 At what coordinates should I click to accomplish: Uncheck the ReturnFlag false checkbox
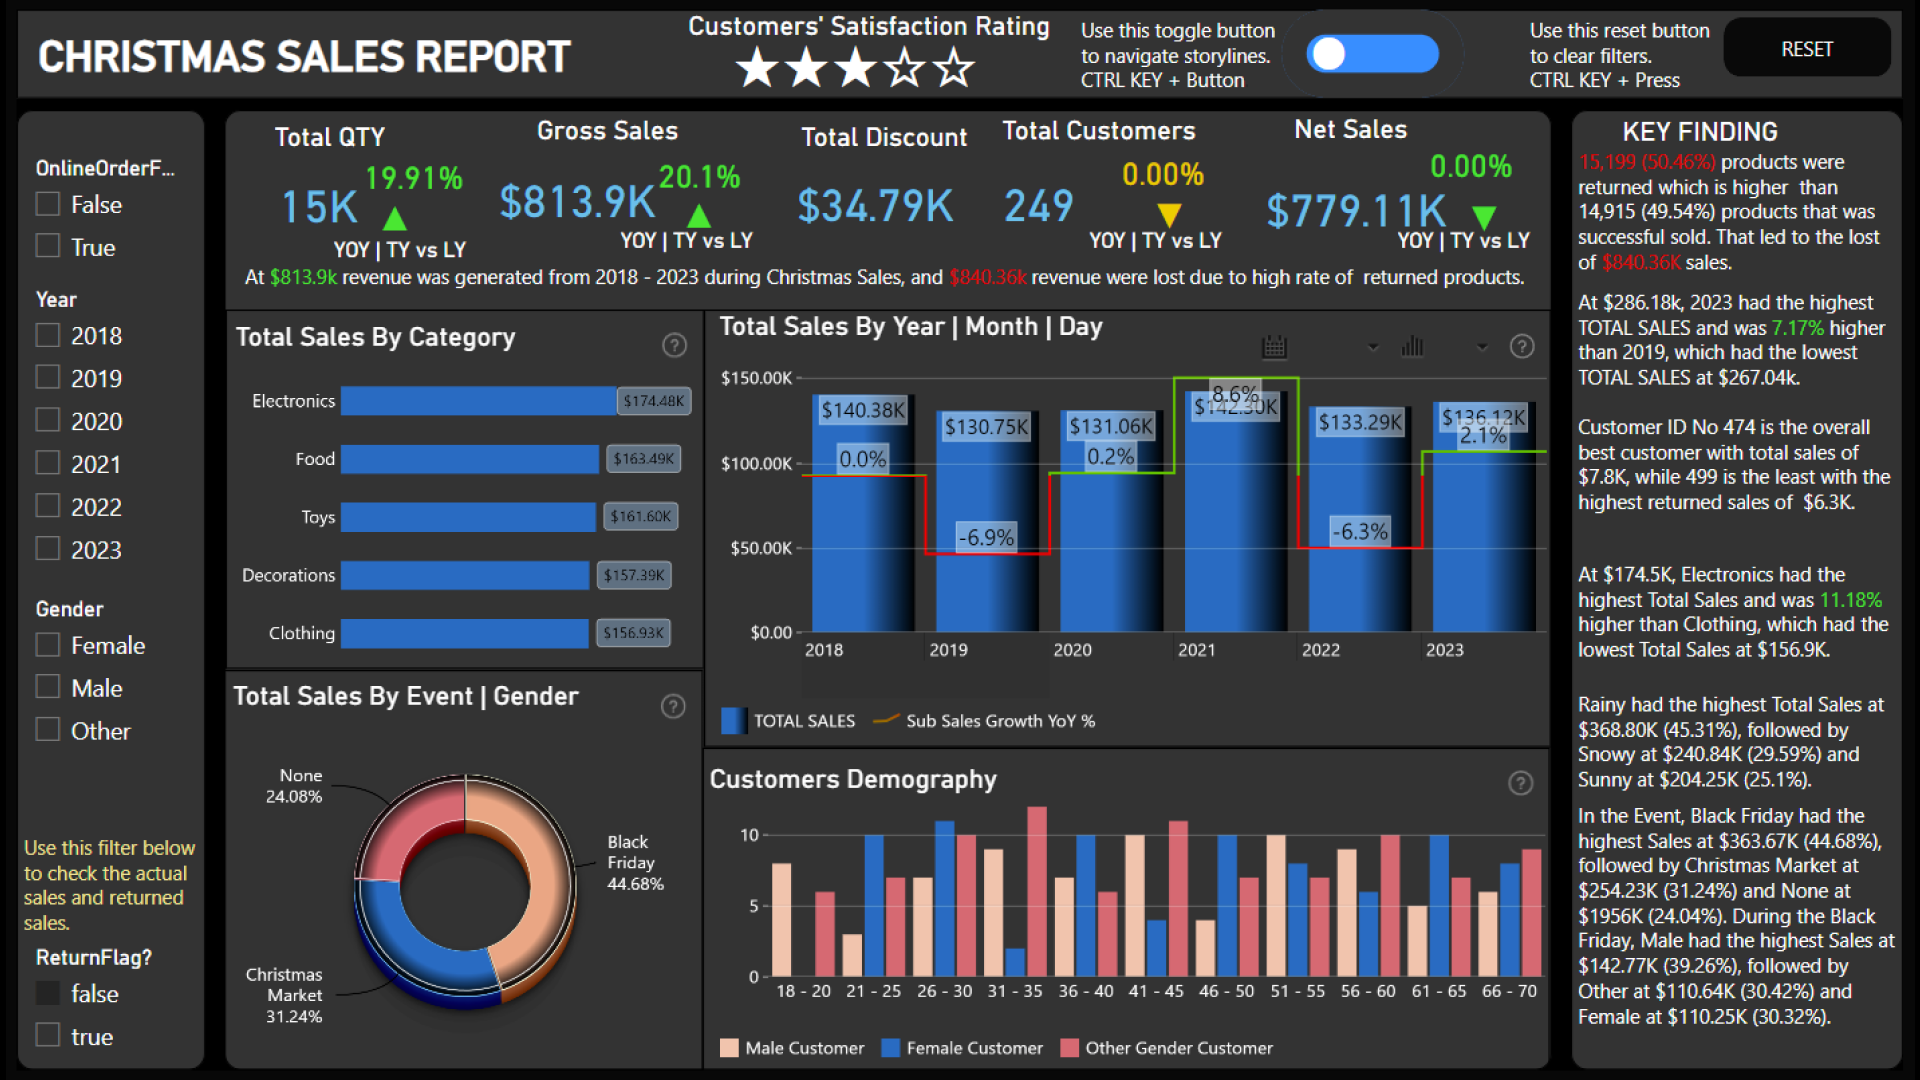point(48,993)
